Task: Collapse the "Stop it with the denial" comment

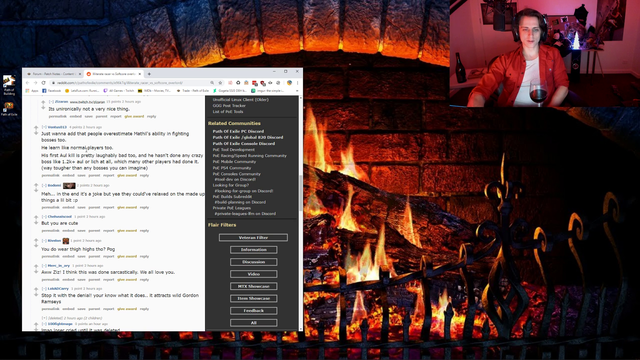Action: [44, 289]
